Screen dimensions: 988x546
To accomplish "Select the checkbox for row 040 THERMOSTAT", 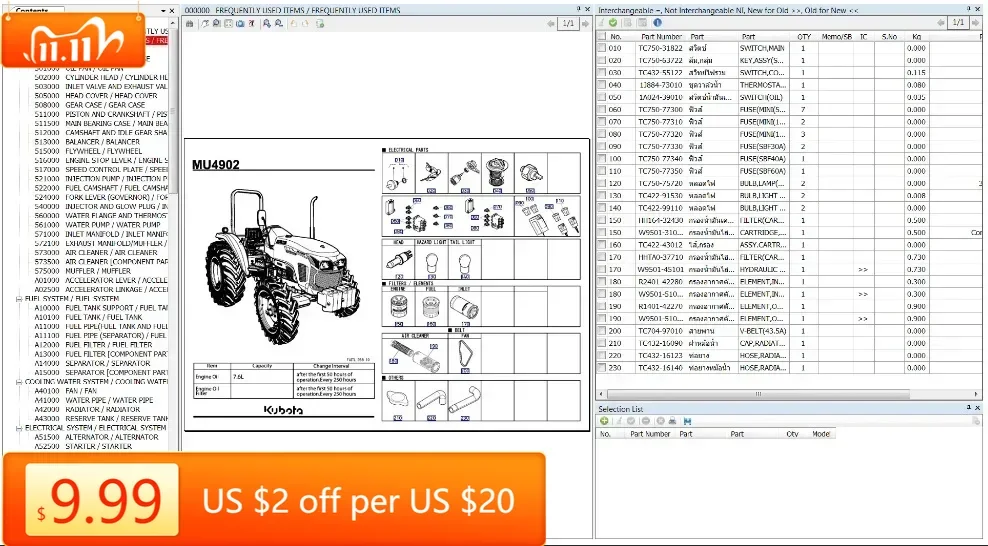I will [x=602, y=85].
